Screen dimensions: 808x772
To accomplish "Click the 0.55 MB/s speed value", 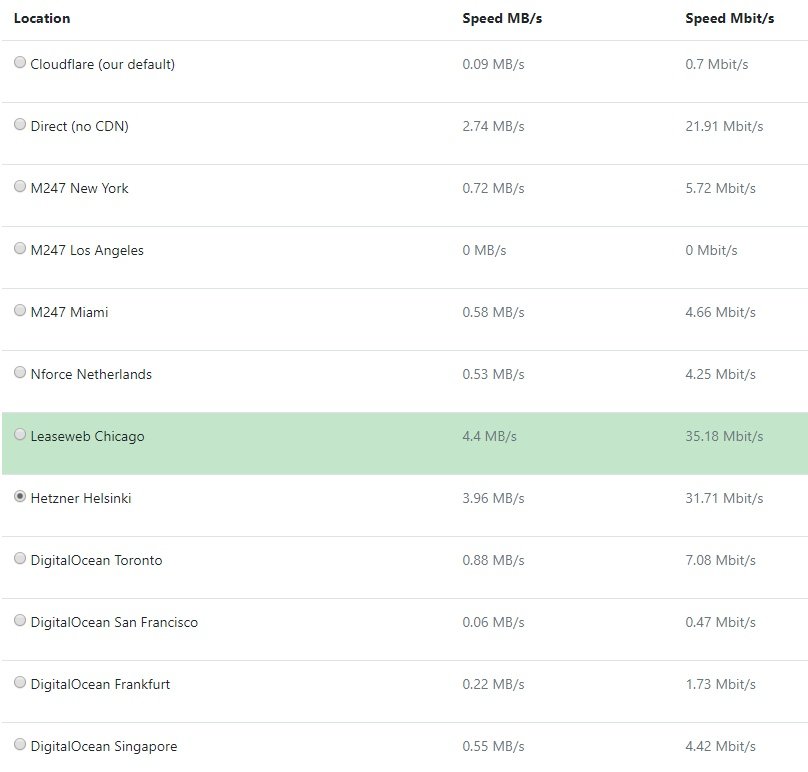I will 494,746.
